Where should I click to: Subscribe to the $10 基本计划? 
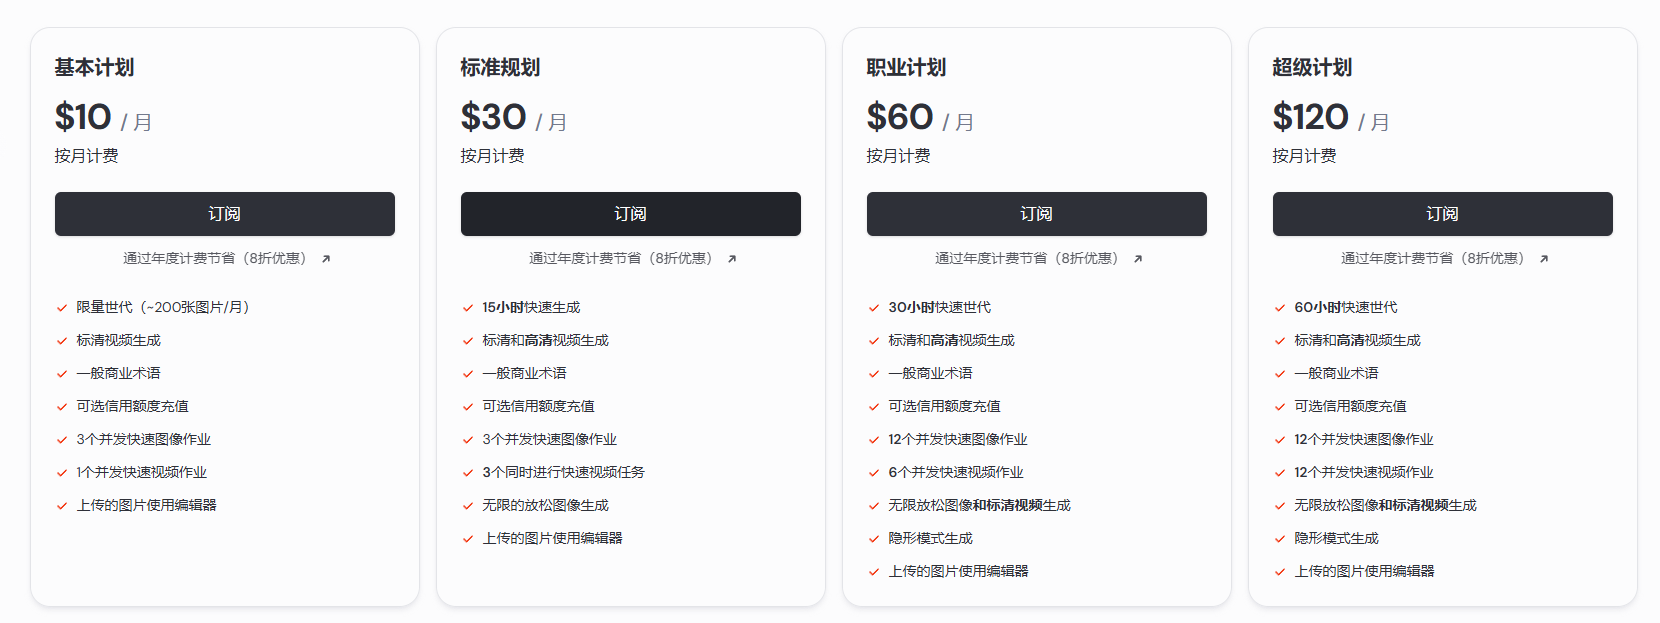tap(225, 214)
